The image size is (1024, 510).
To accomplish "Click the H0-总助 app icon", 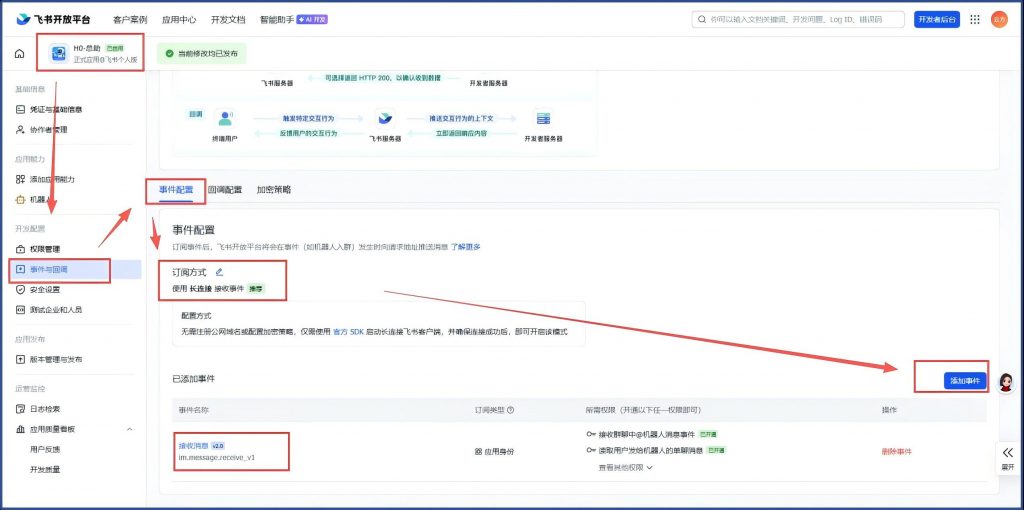I will coord(59,53).
